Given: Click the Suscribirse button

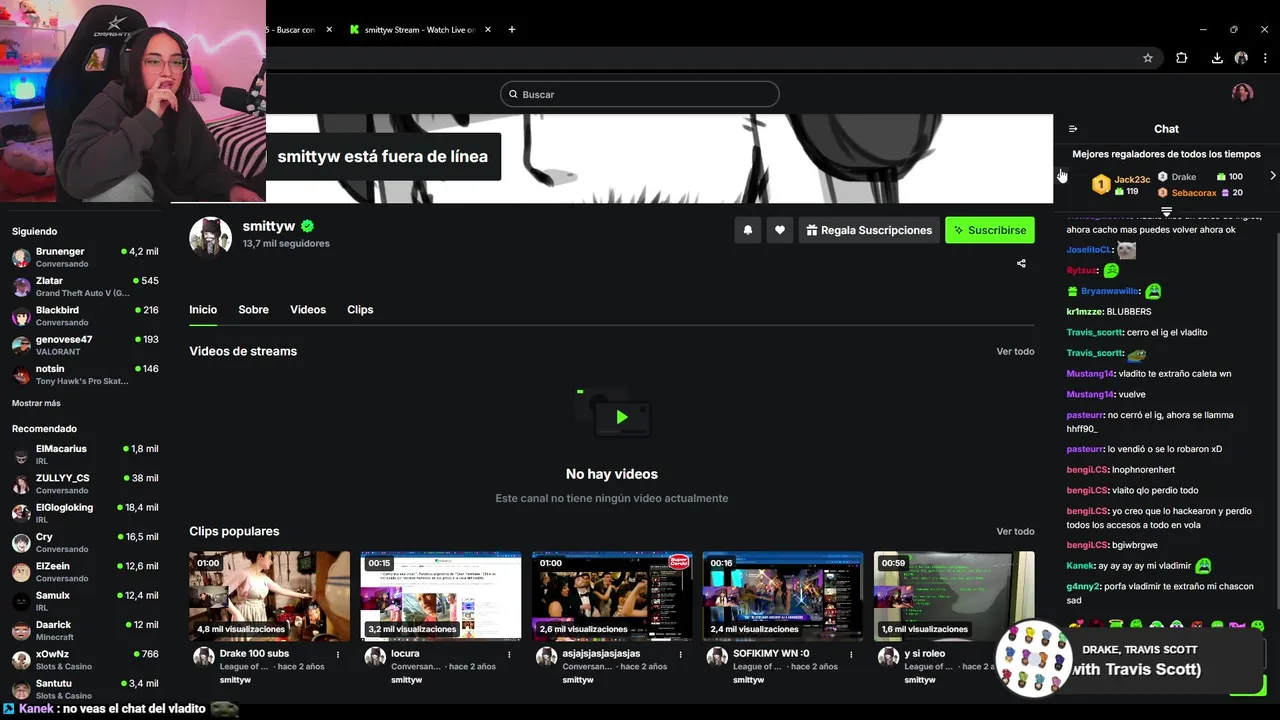Looking at the screenshot, I should click(x=990, y=230).
